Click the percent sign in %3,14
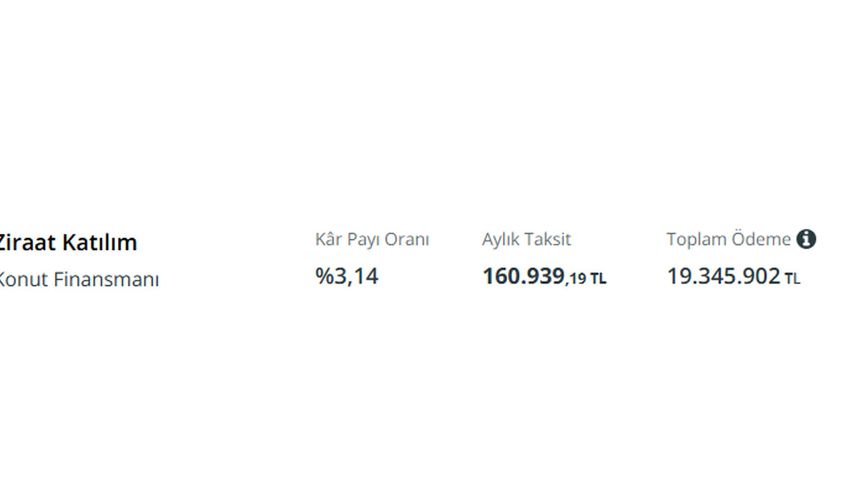The height and width of the screenshot is (504, 860). click(x=324, y=276)
